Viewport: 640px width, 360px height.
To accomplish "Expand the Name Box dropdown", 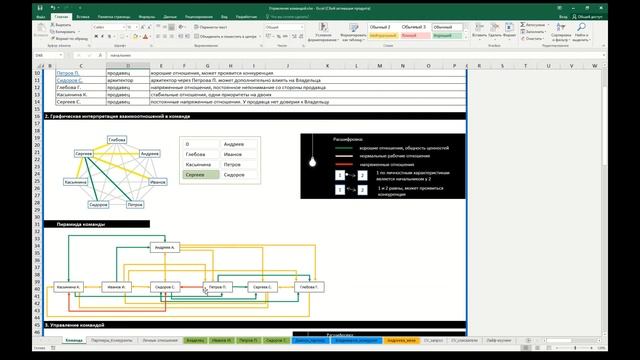I will pyautogui.click(x=61, y=55).
